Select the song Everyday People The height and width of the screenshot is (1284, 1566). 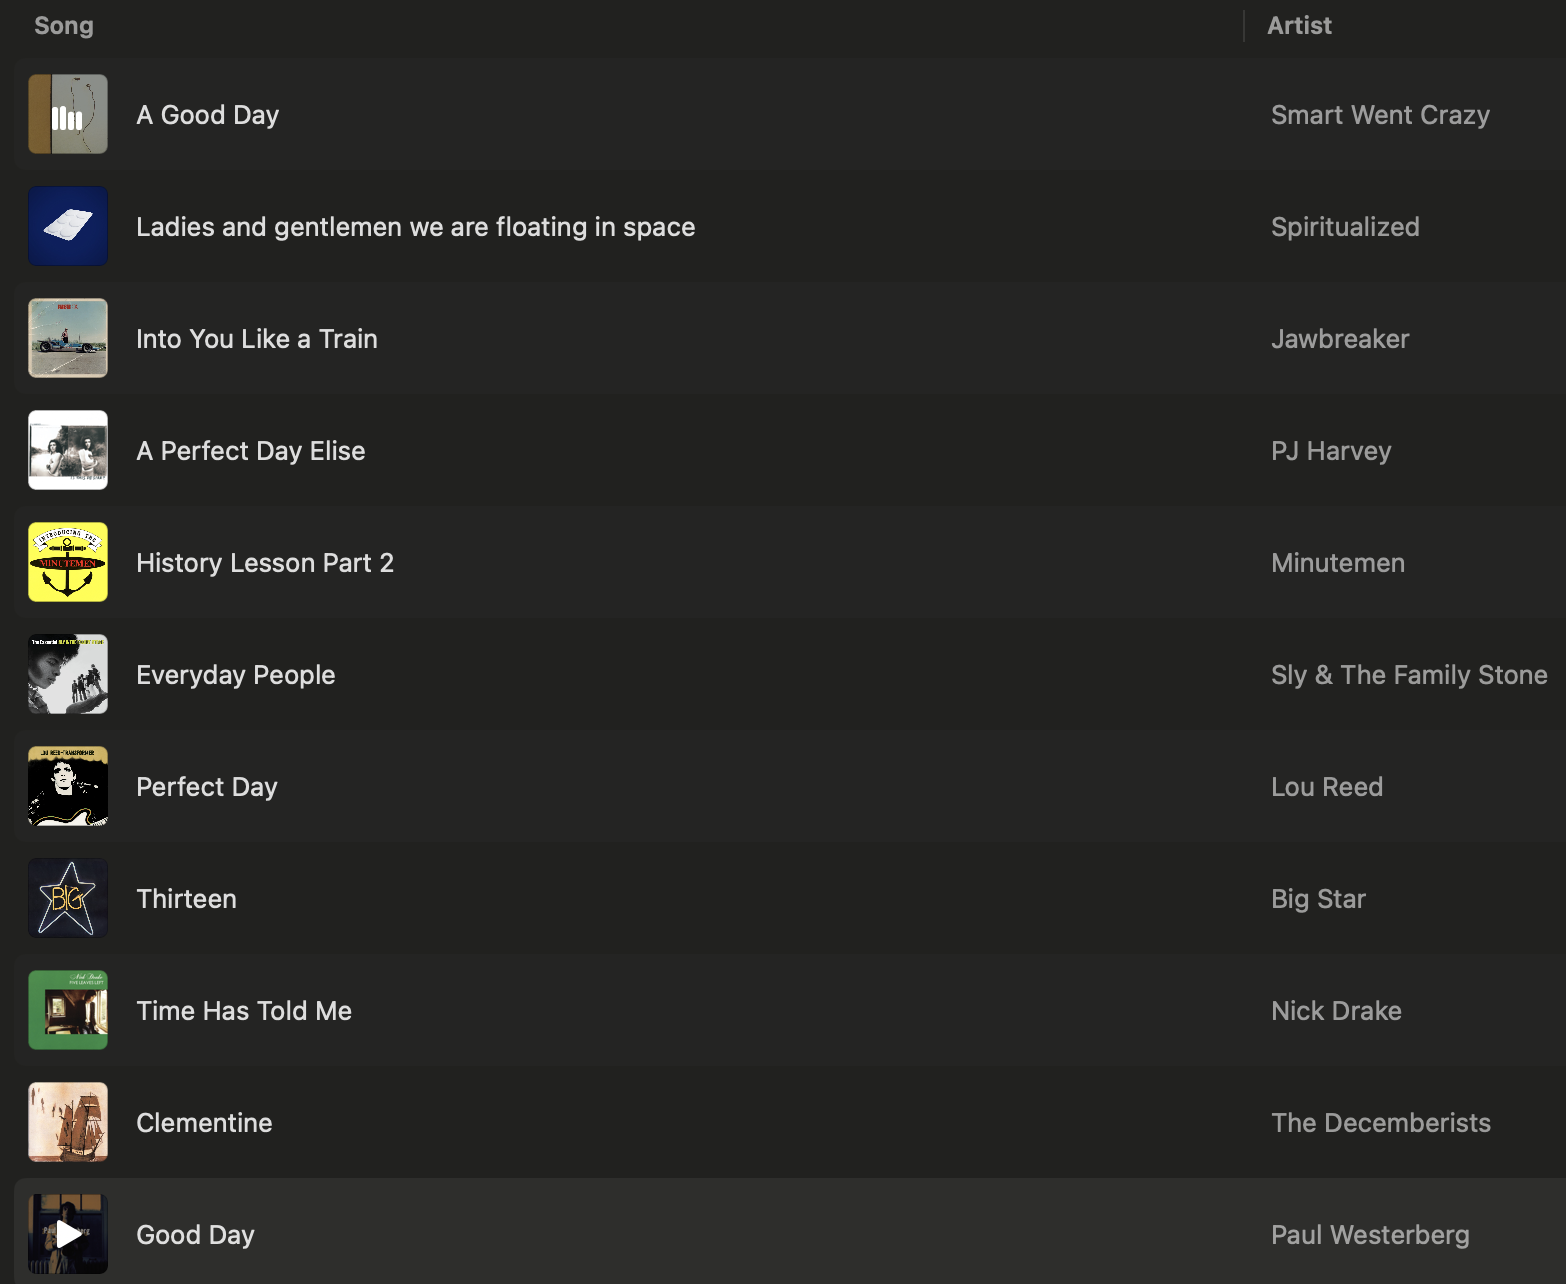pyautogui.click(x=236, y=675)
